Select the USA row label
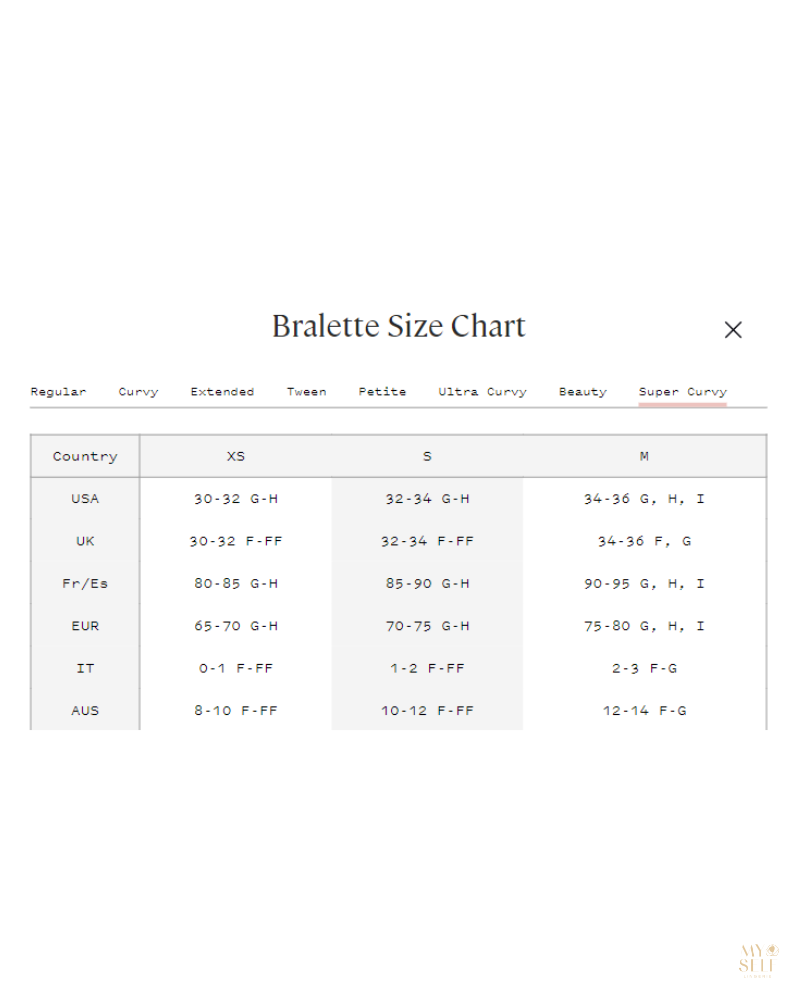Image resolution: width=800 pixels, height=1000 pixels. pos(85,499)
